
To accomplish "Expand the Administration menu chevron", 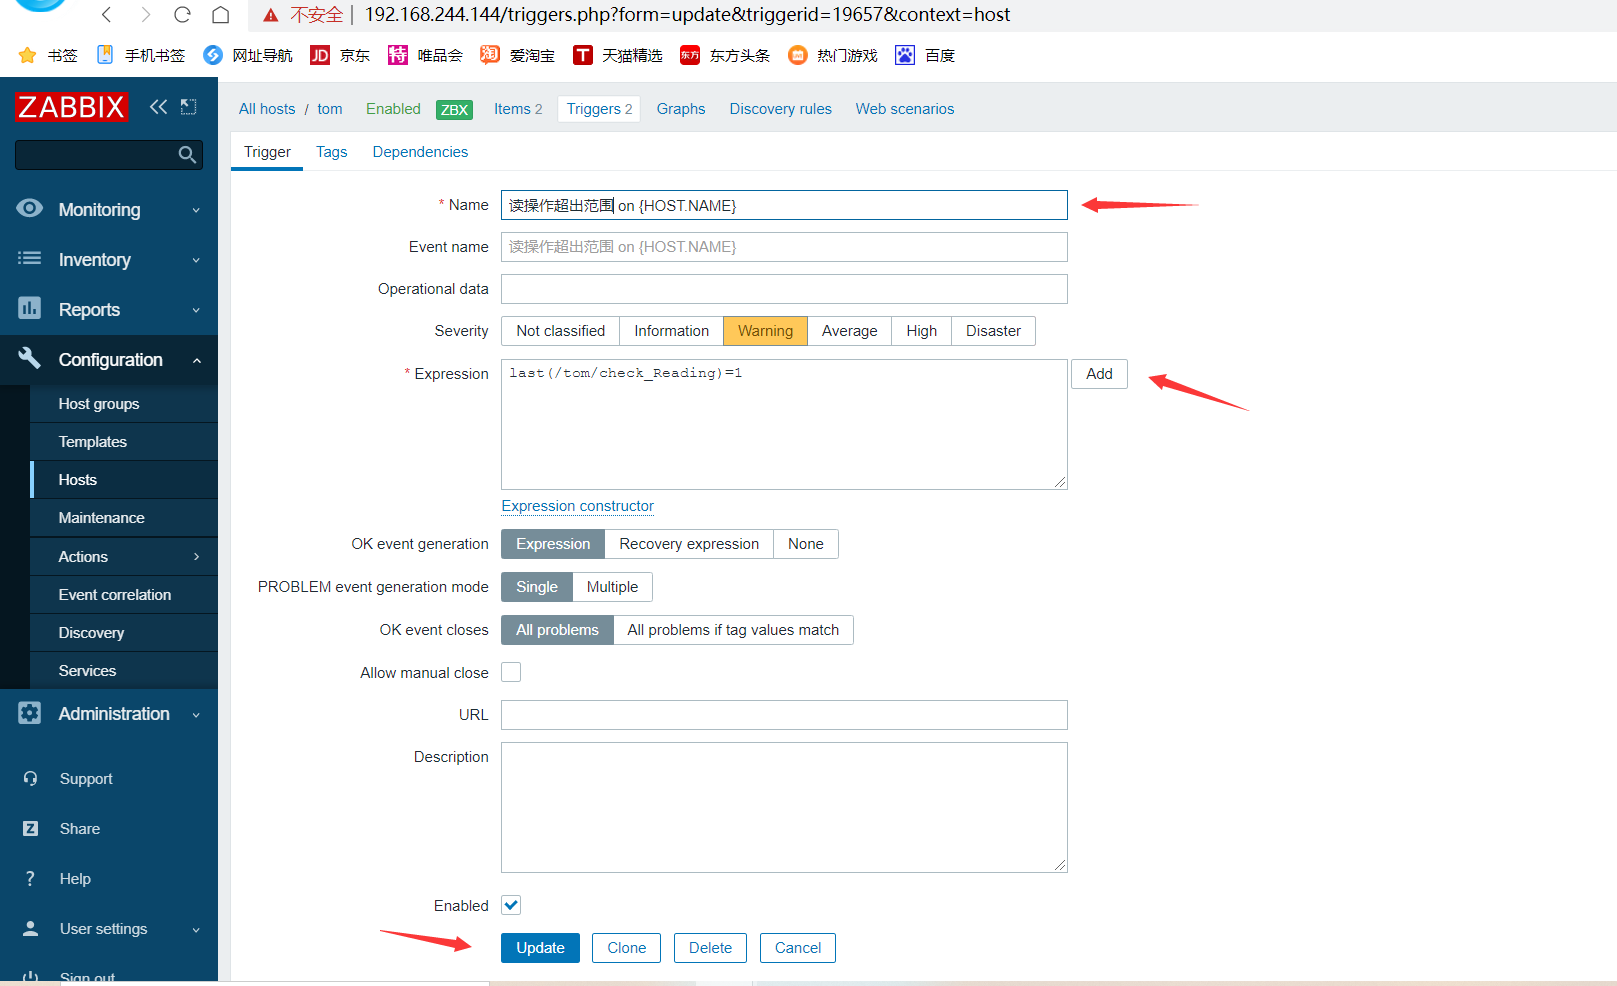I will pyautogui.click(x=196, y=714).
